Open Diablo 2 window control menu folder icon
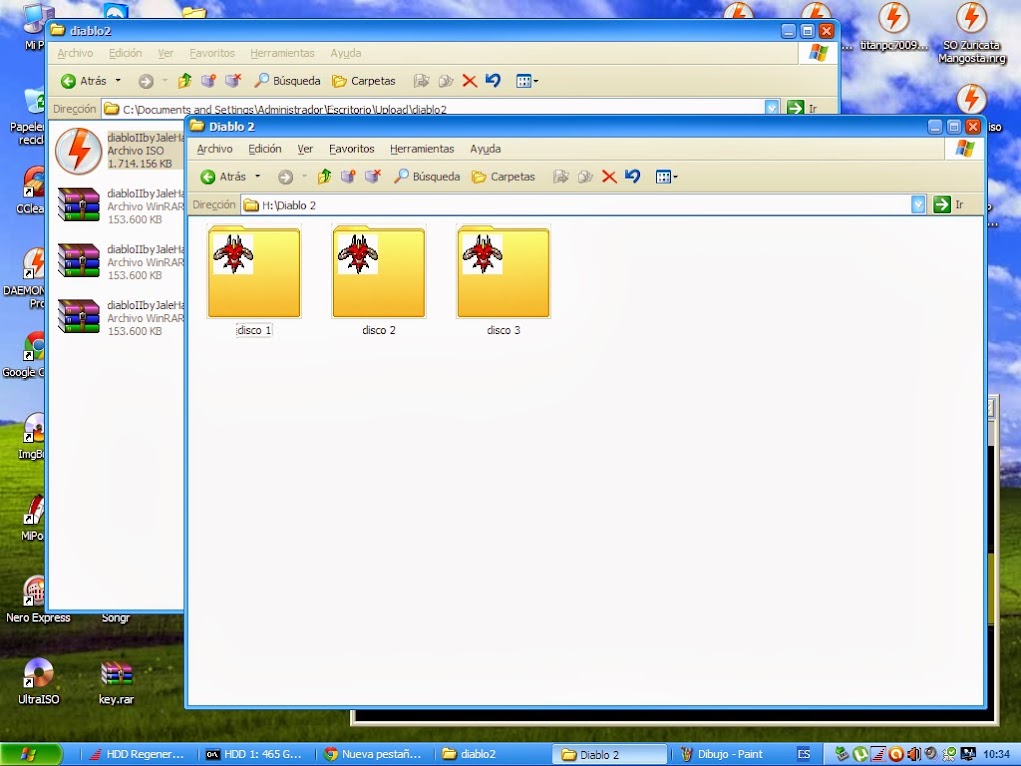This screenshot has width=1021, height=766. click(x=197, y=126)
